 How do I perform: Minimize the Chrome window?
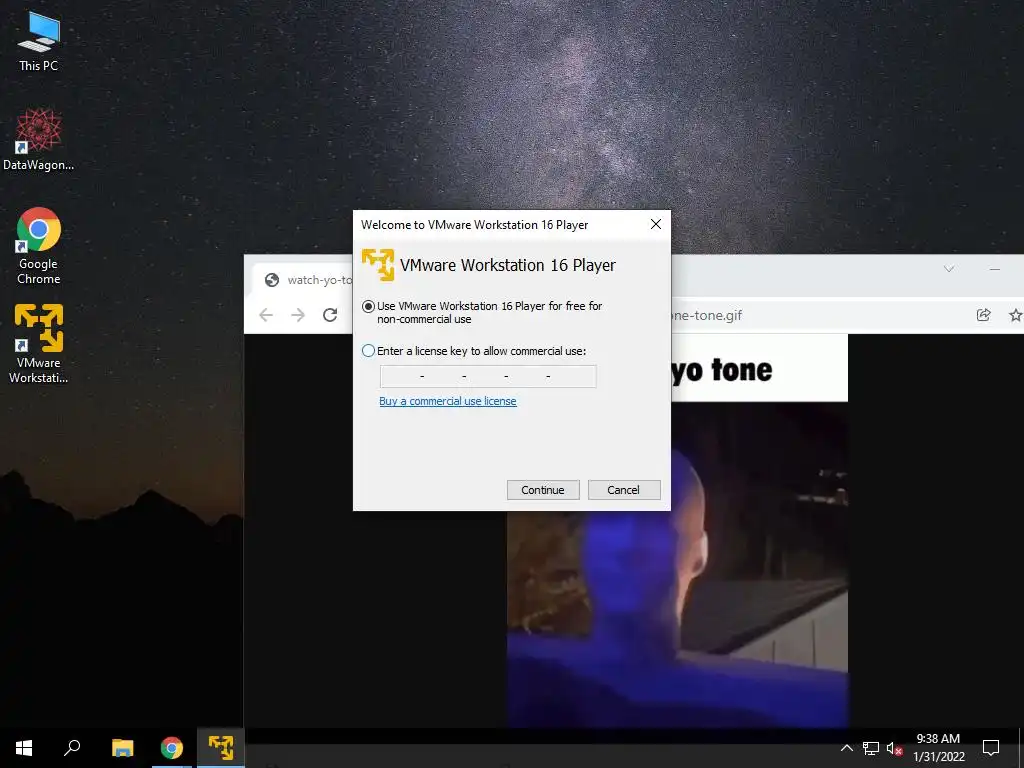pos(995,268)
